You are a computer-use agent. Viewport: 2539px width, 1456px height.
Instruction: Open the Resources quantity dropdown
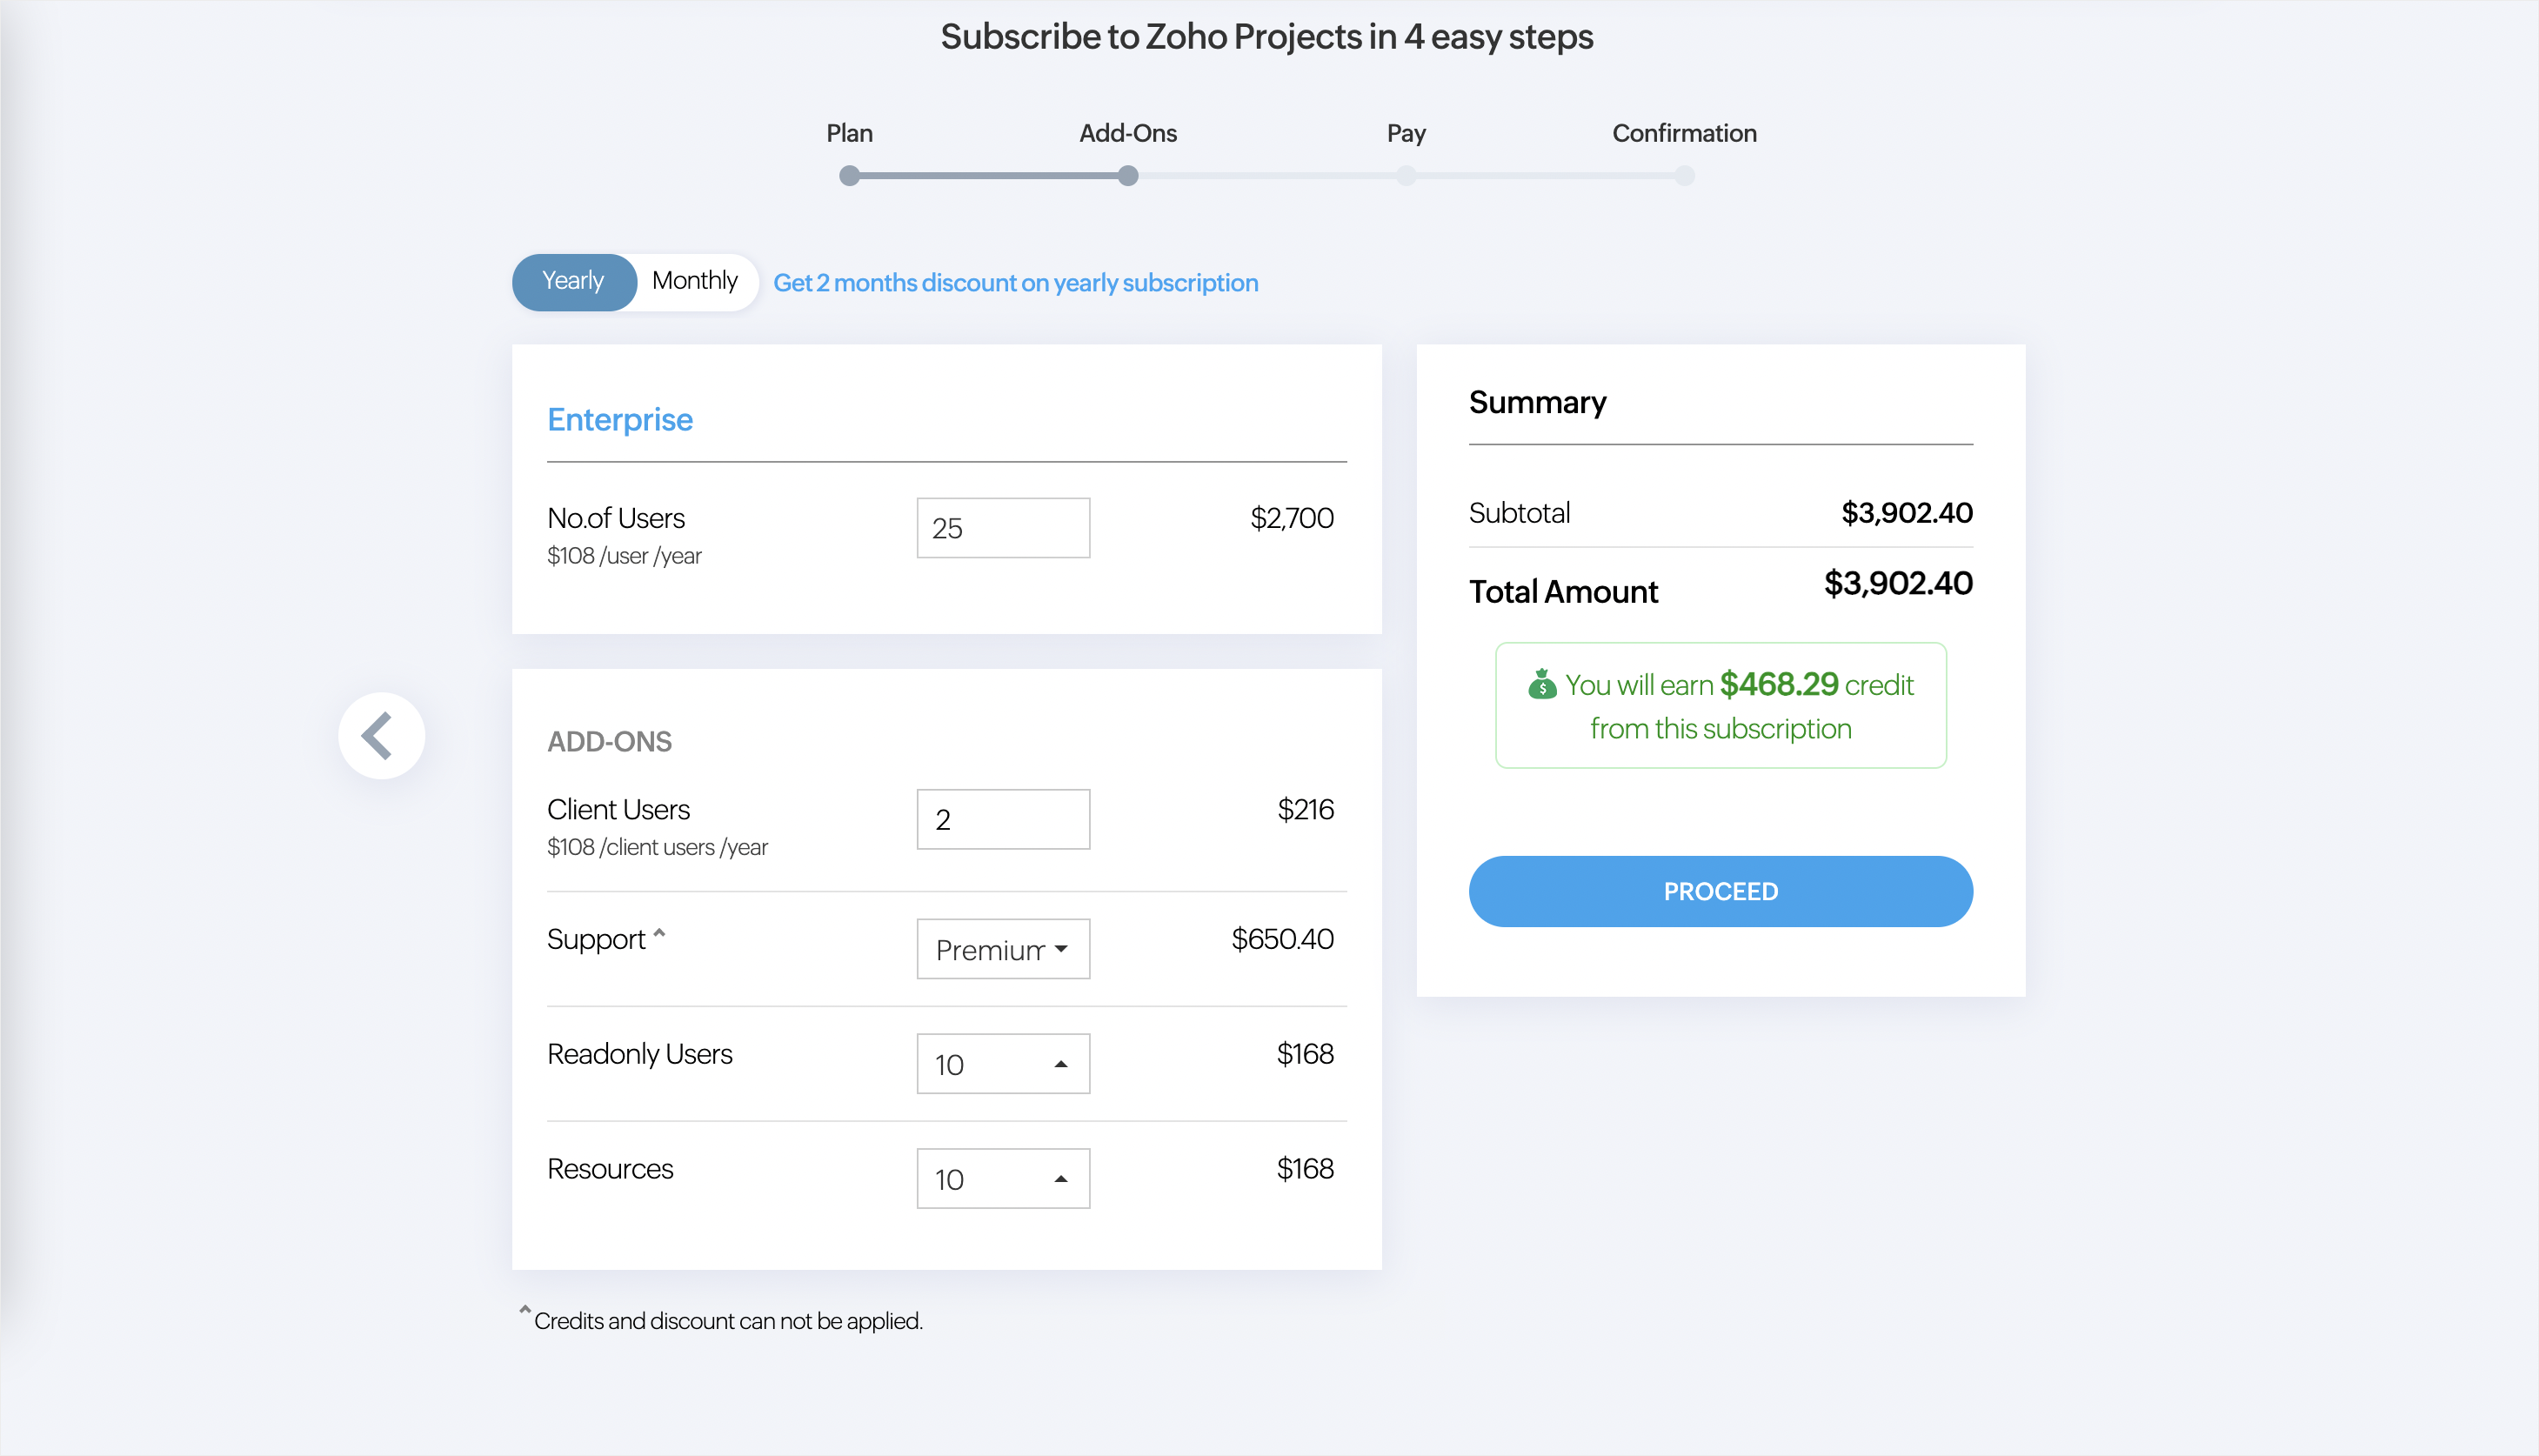(x=1003, y=1179)
